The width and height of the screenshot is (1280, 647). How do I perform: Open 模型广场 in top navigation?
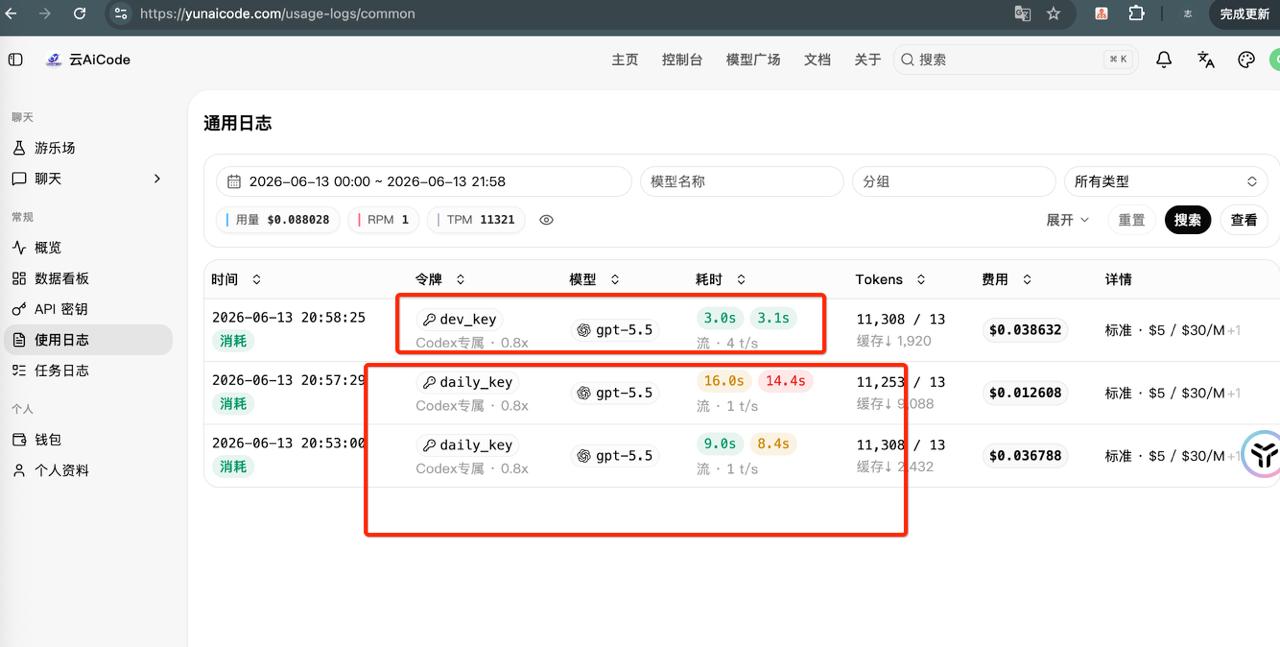(753, 60)
